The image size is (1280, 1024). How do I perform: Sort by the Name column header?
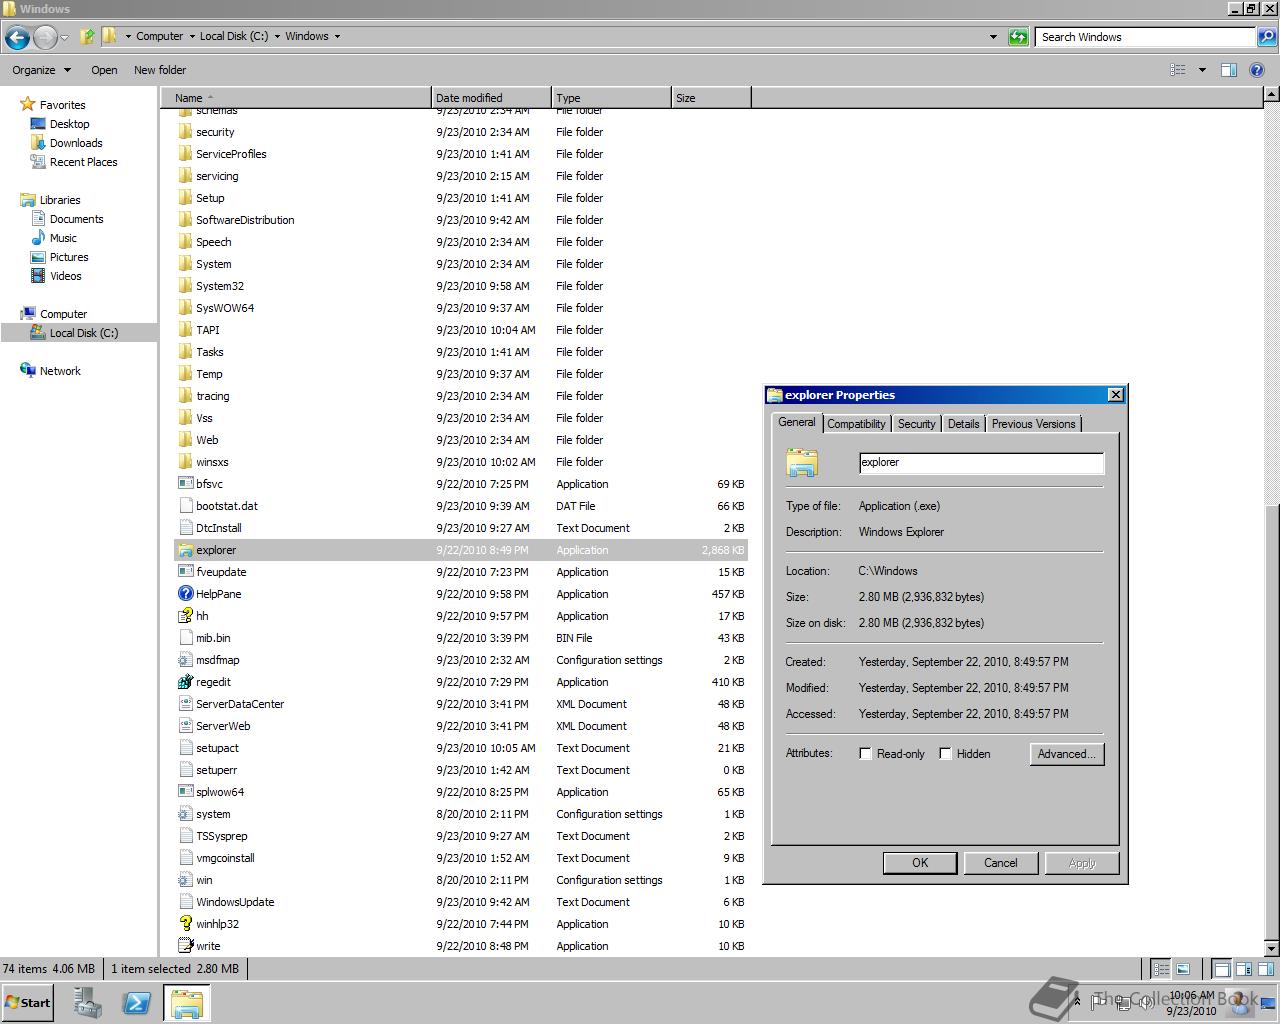(x=296, y=98)
